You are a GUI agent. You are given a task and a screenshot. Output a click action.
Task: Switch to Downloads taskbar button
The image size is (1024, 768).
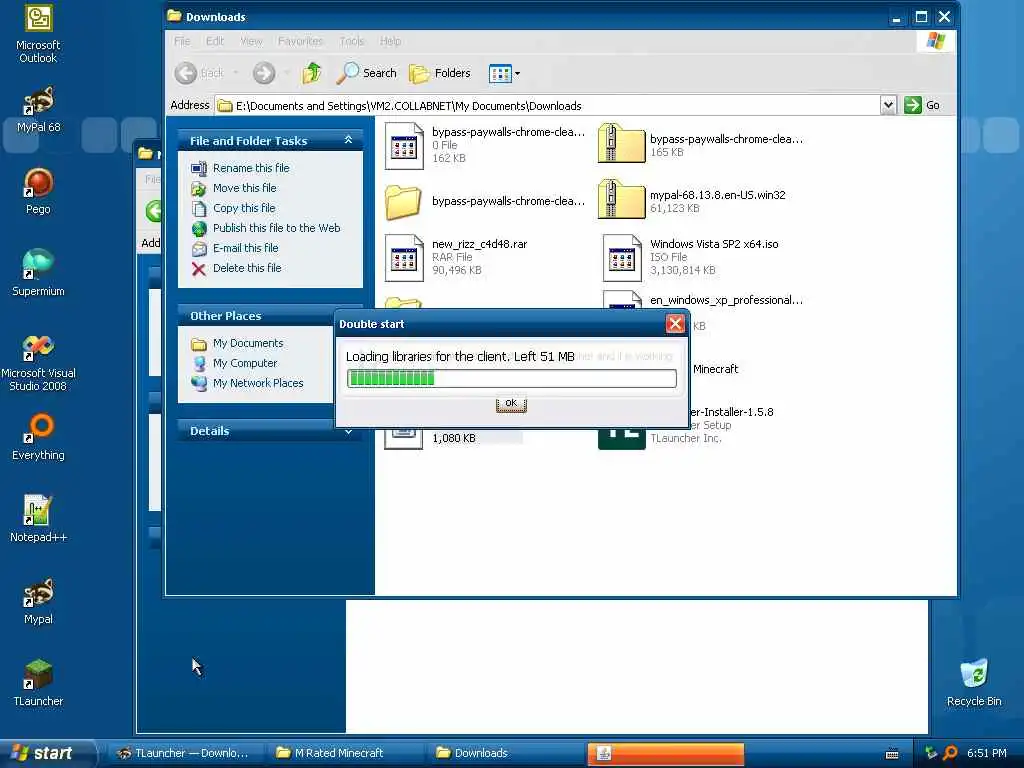(505, 753)
